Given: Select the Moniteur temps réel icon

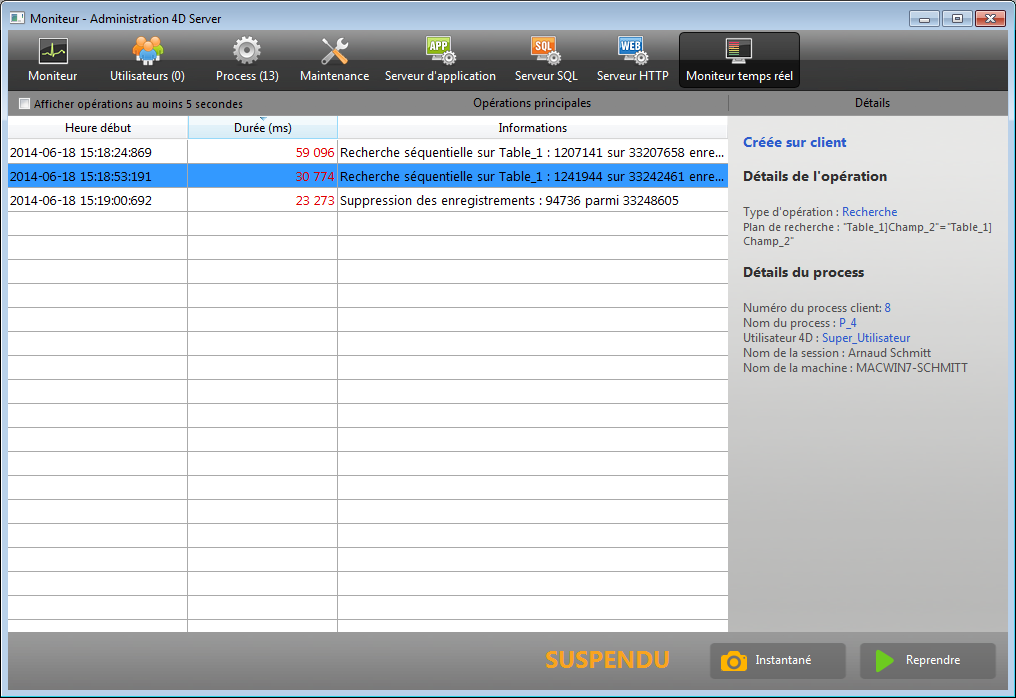Looking at the screenshot, I should pyautogui.click(x=739, y=51).
